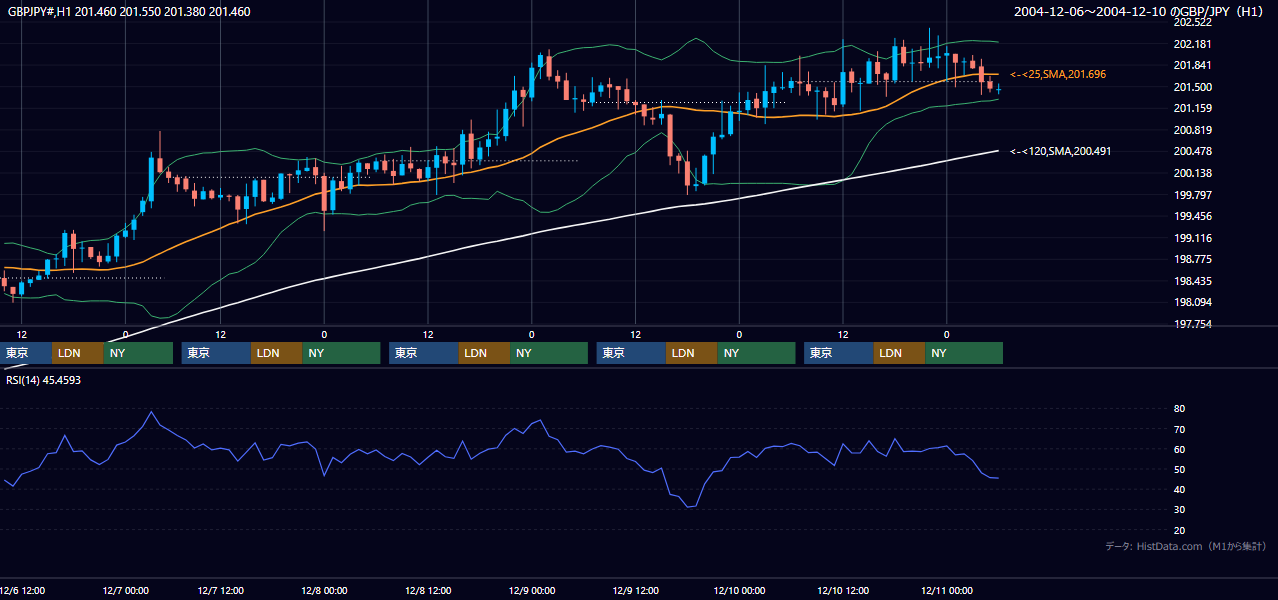Click the last 東京 session block
Image resolution: width=1278 pixels, height=600 pixels.
point(839,353)
